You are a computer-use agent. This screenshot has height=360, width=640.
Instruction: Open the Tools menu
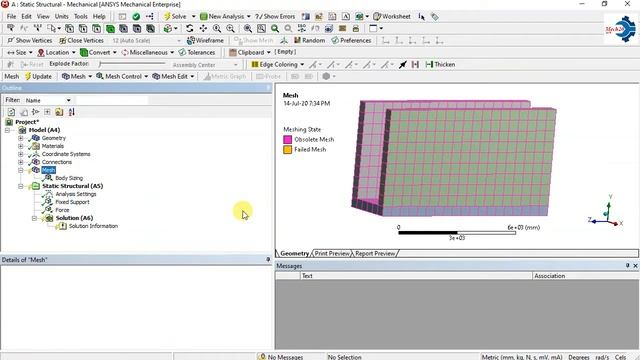(x=81, y=16)
